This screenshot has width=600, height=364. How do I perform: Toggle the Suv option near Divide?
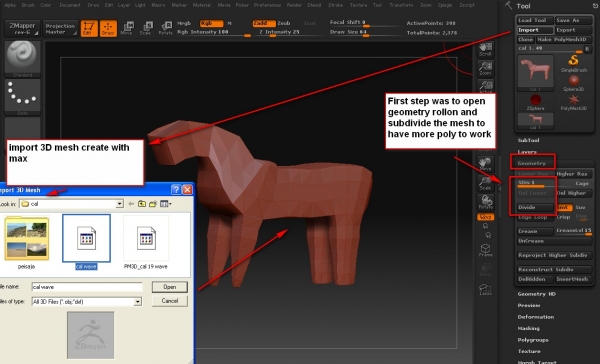pyautogui.click(x=581, y=207)
